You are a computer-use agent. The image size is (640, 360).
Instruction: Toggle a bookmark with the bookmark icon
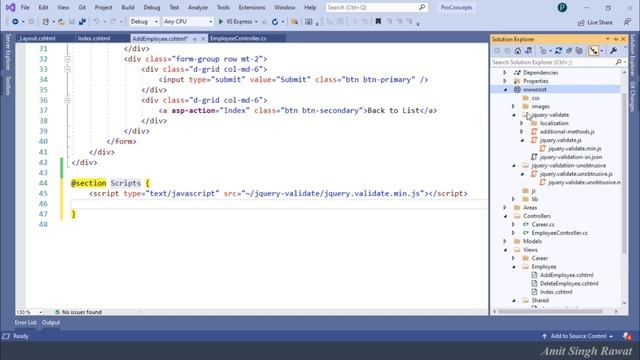pos(378,22)
